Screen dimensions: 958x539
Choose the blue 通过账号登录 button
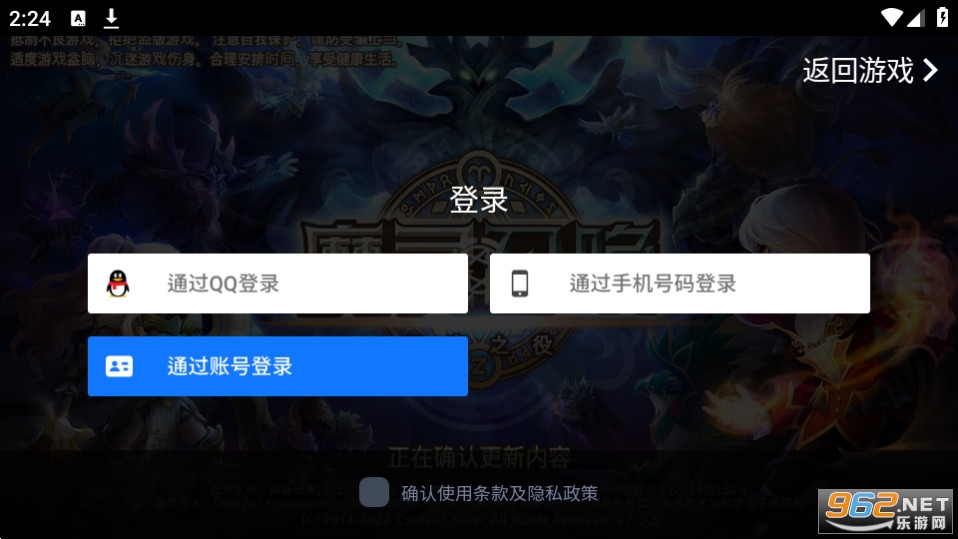tap(278, 366)
